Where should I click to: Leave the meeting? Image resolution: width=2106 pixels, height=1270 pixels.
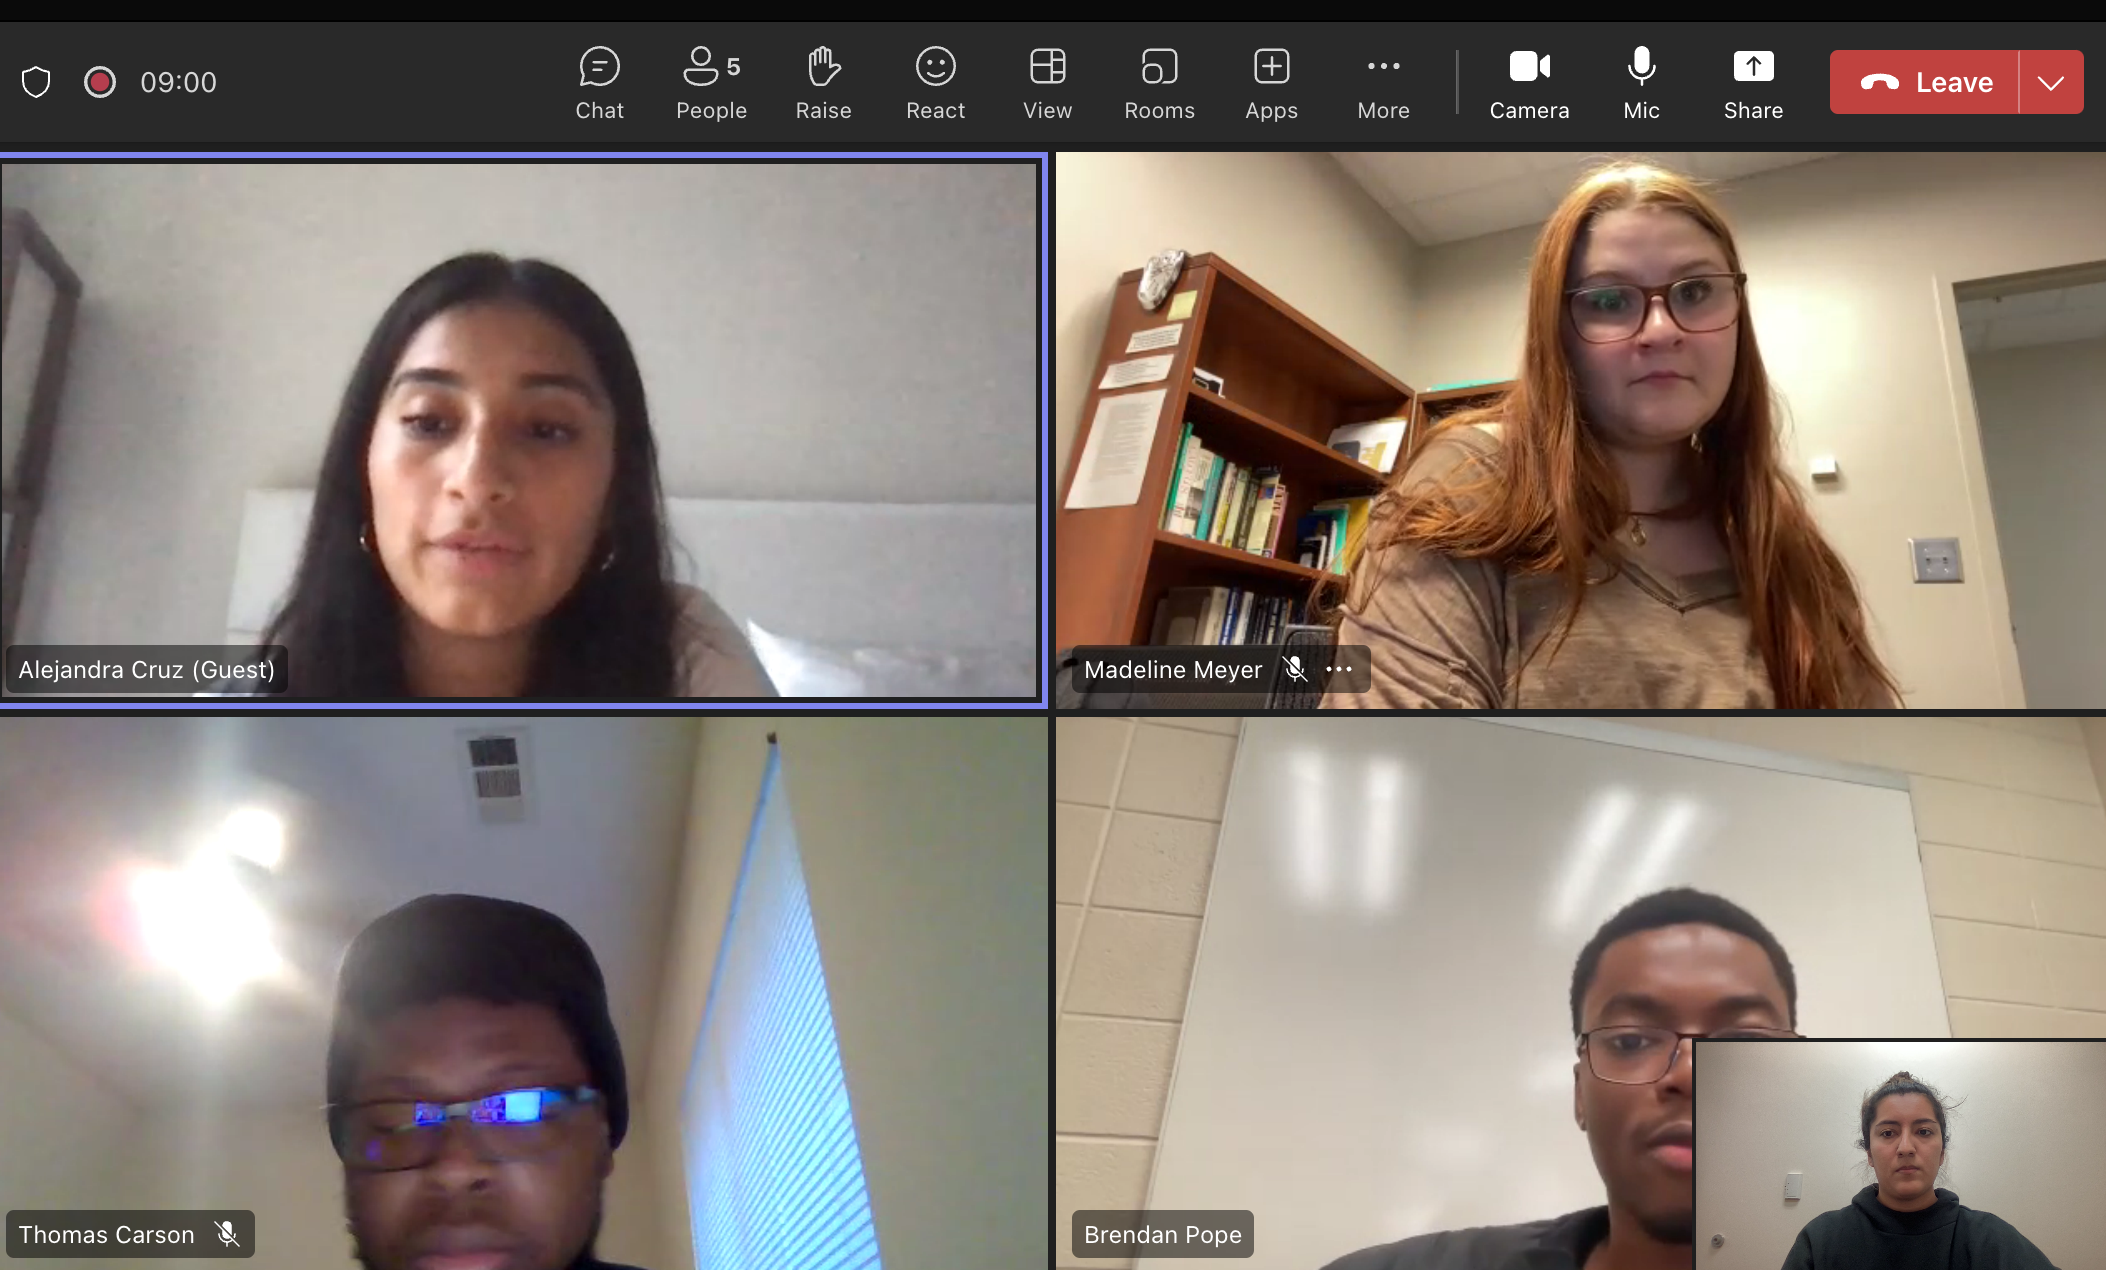1924,82
